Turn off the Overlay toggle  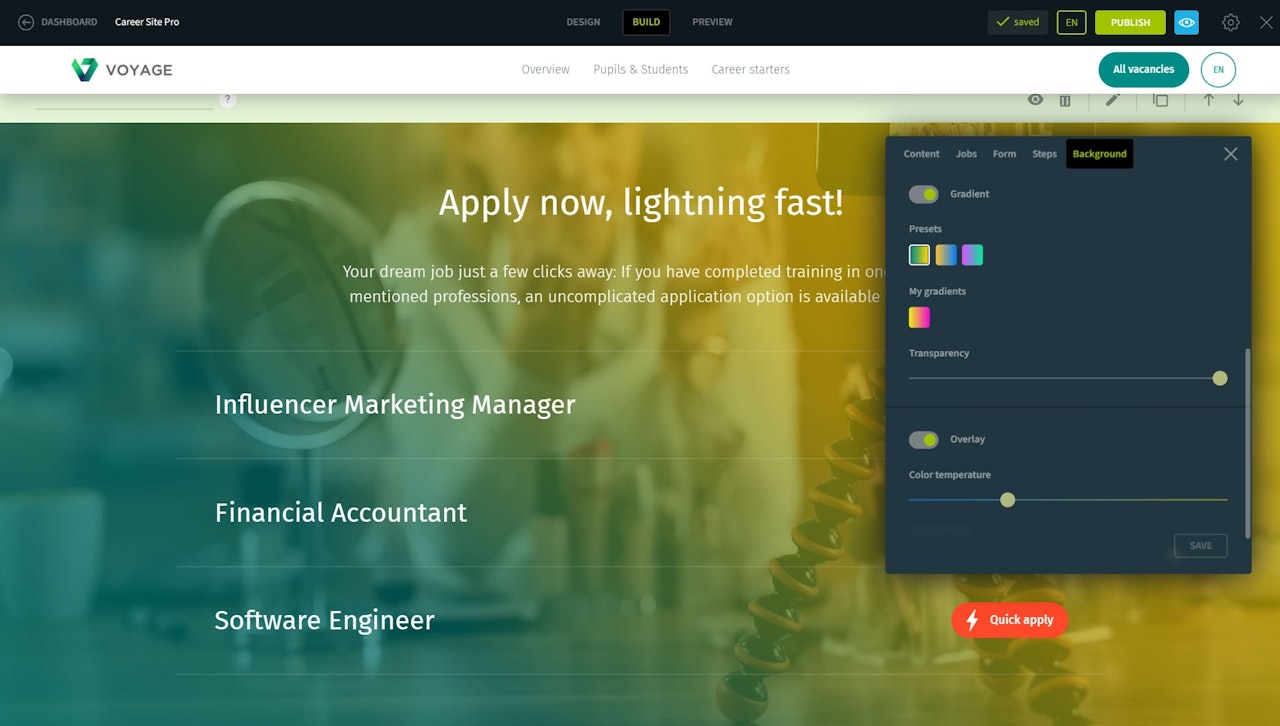pyautogui.click(x=923, y=440)
